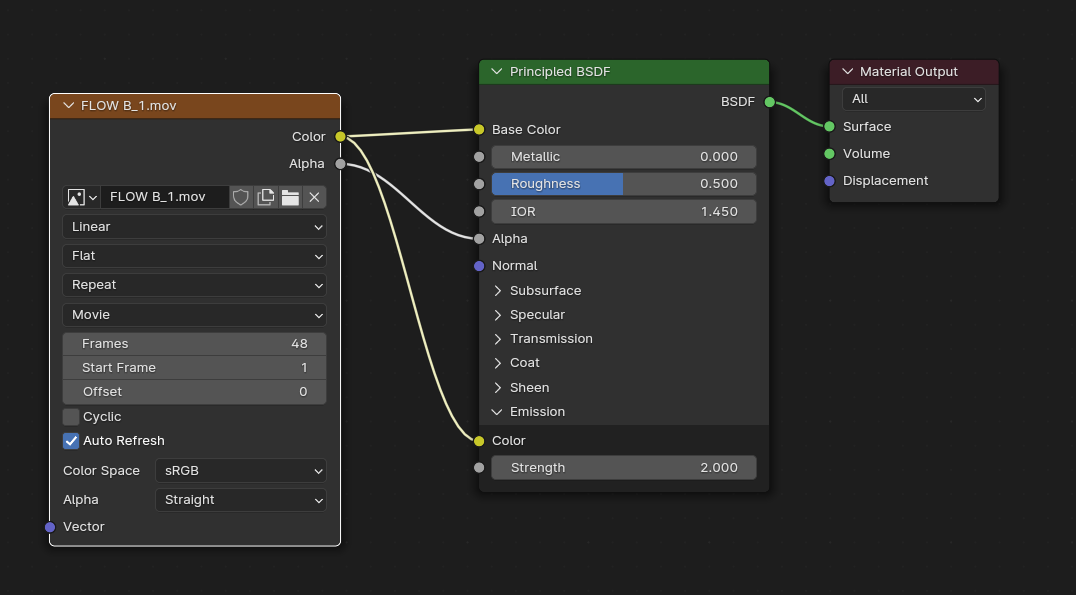Expand the Specular panel
This screenshot has width=1076, height=595.
pyautogui.click(x=498, y=315)
